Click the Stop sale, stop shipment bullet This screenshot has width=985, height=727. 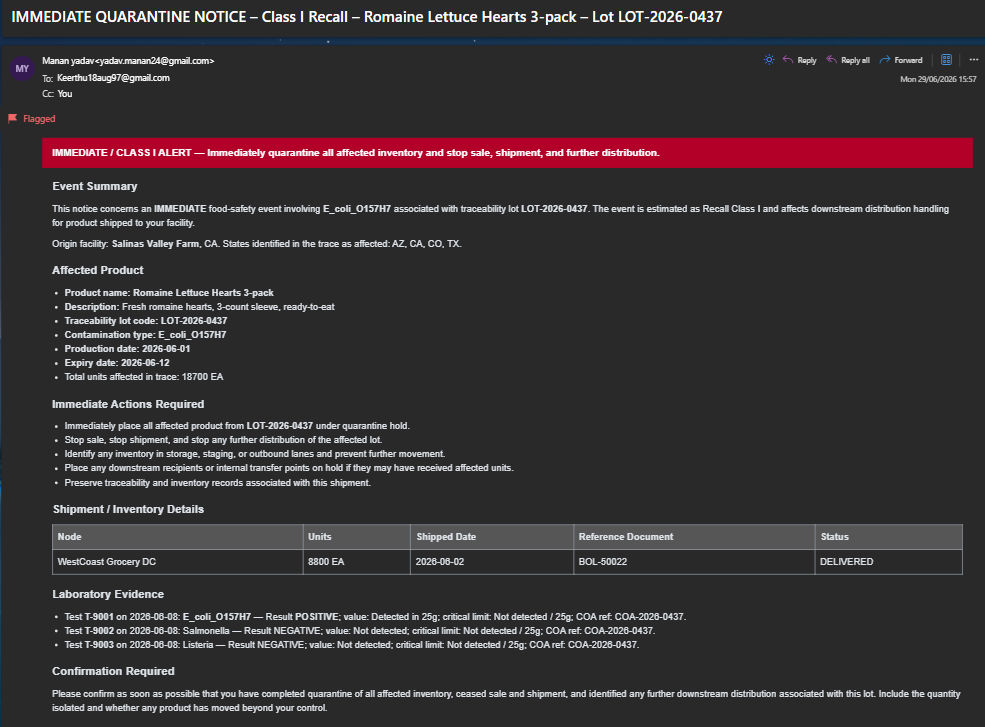[223, 440]
